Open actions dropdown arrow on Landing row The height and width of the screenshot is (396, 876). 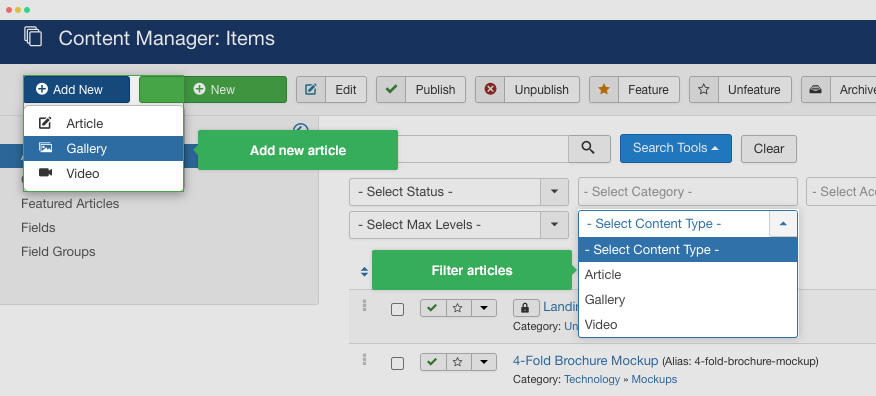click(x=484, y=308)
